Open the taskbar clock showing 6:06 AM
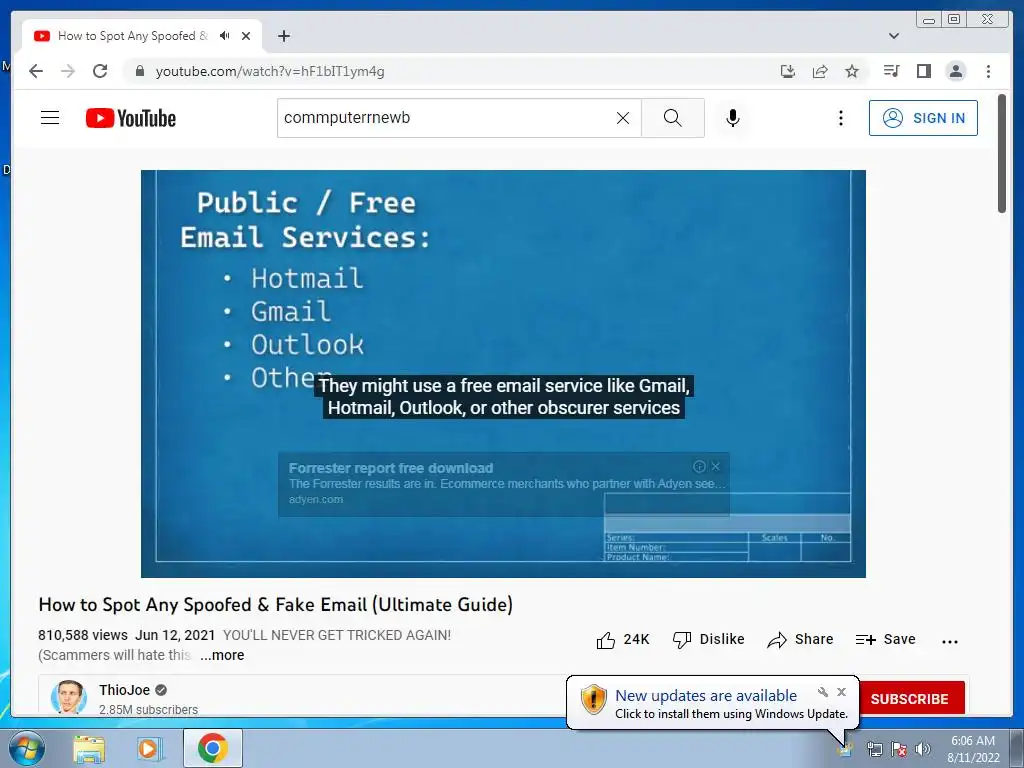Screen dimensions: 1024x768 973,748
